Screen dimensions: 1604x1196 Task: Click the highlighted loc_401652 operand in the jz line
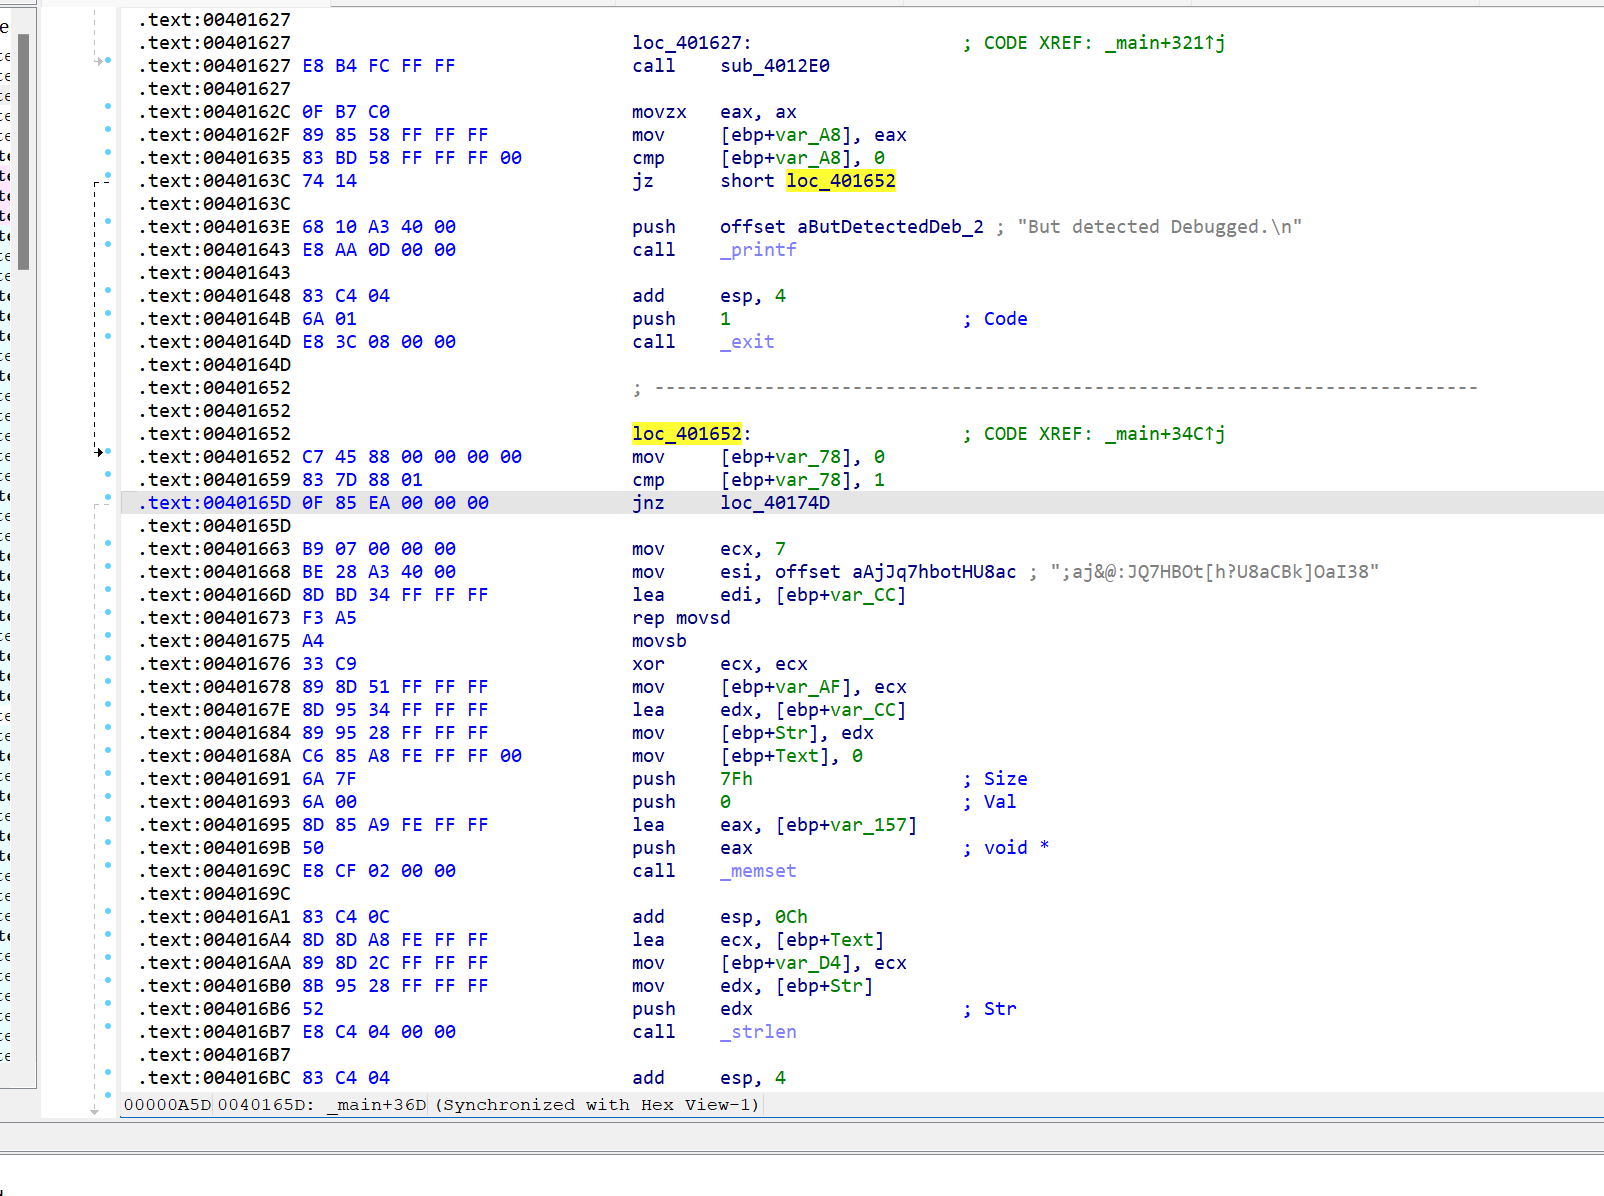pyautogui.click(x=841, y=181)
